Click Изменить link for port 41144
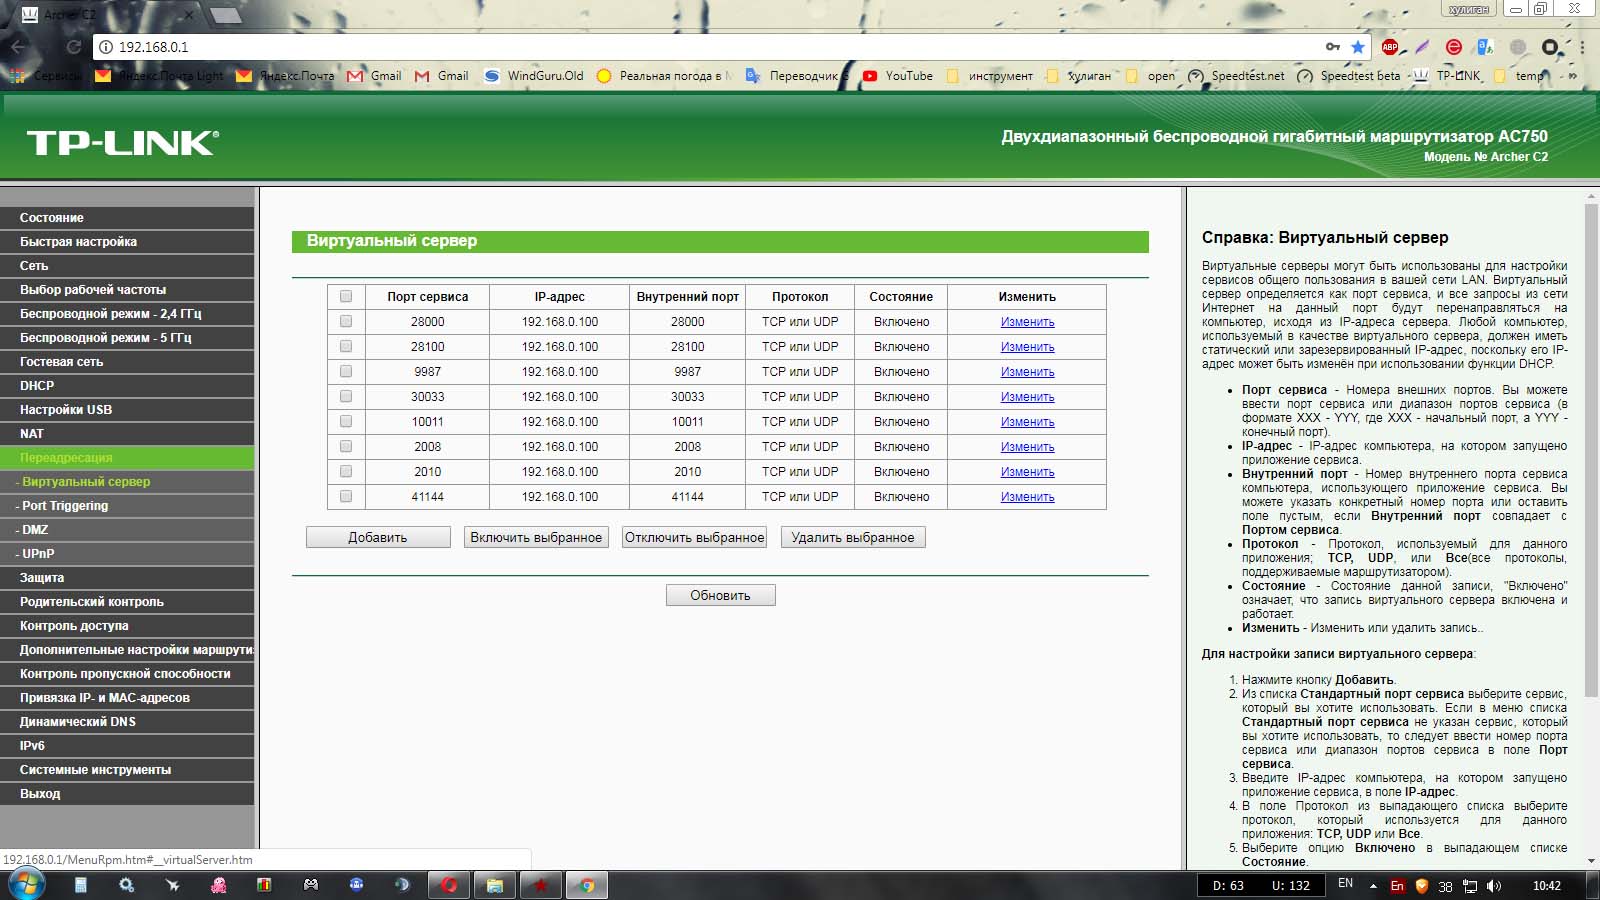This screenshot has width=1600, height=900. tap(1027, 497)
